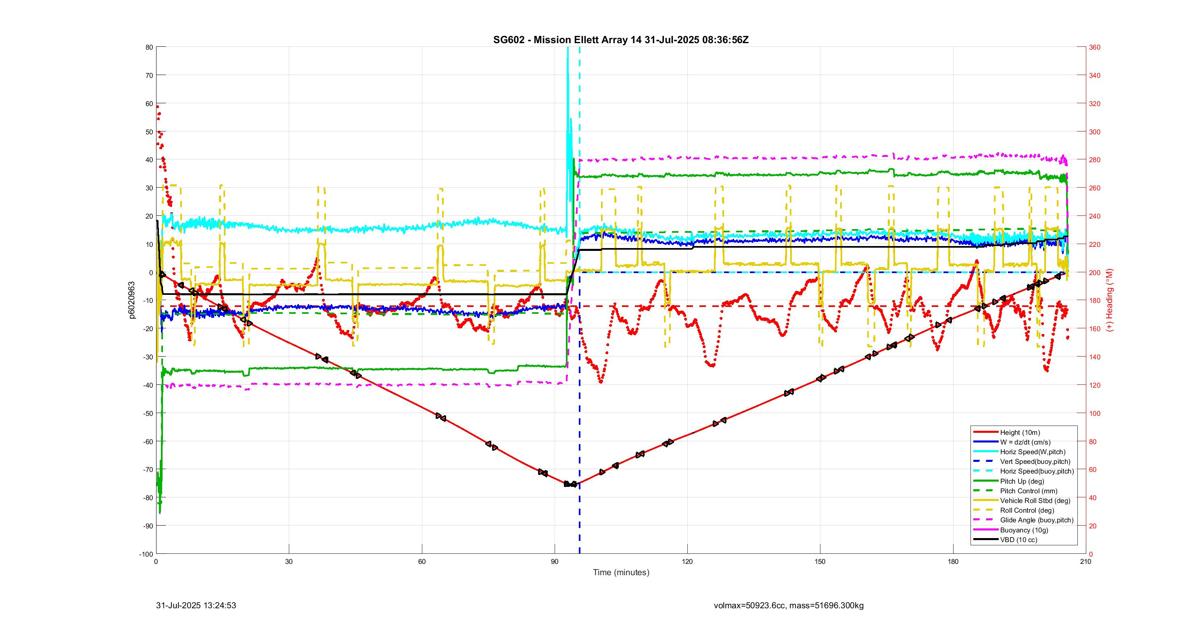Image resolution: width=1200 pixels, height=622 pixels.
Task: Select the 'Glide Angle (buoy,pitch)' legend label
Action: coord(1037,520)
